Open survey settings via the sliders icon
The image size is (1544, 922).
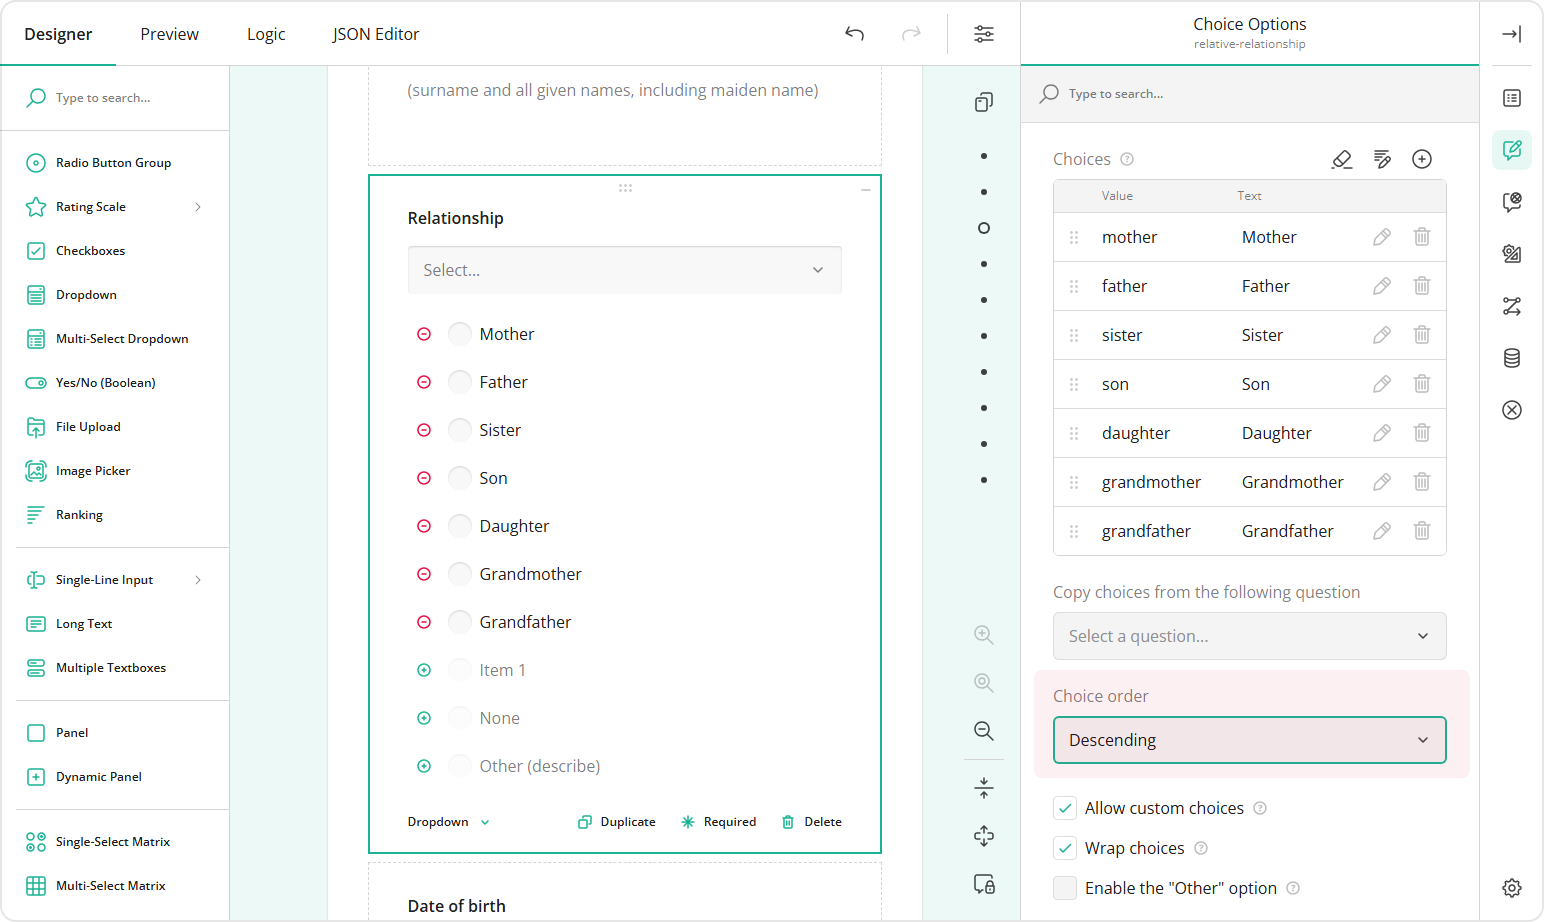point(984,33)
